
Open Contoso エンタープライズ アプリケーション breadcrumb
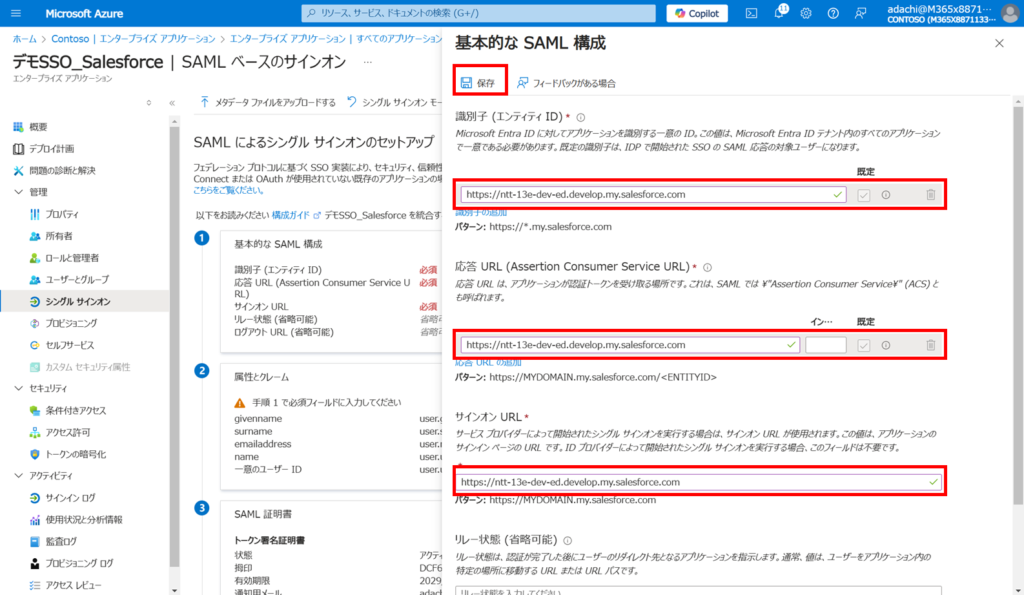pyautogui.click(x=133, y=39)
